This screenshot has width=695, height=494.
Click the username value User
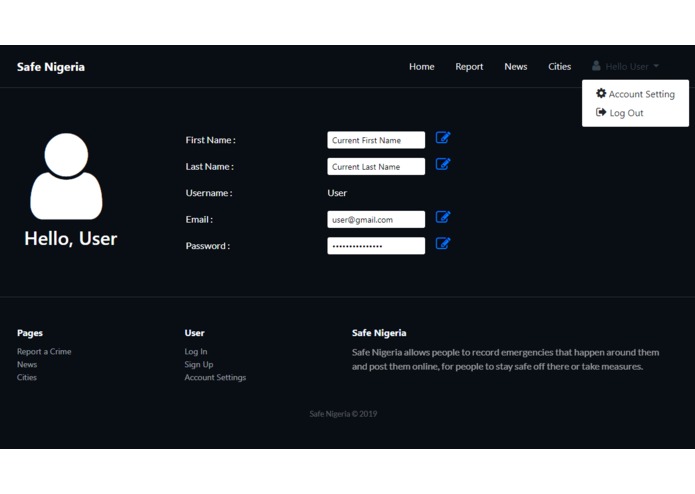click(x=337, y=193)
